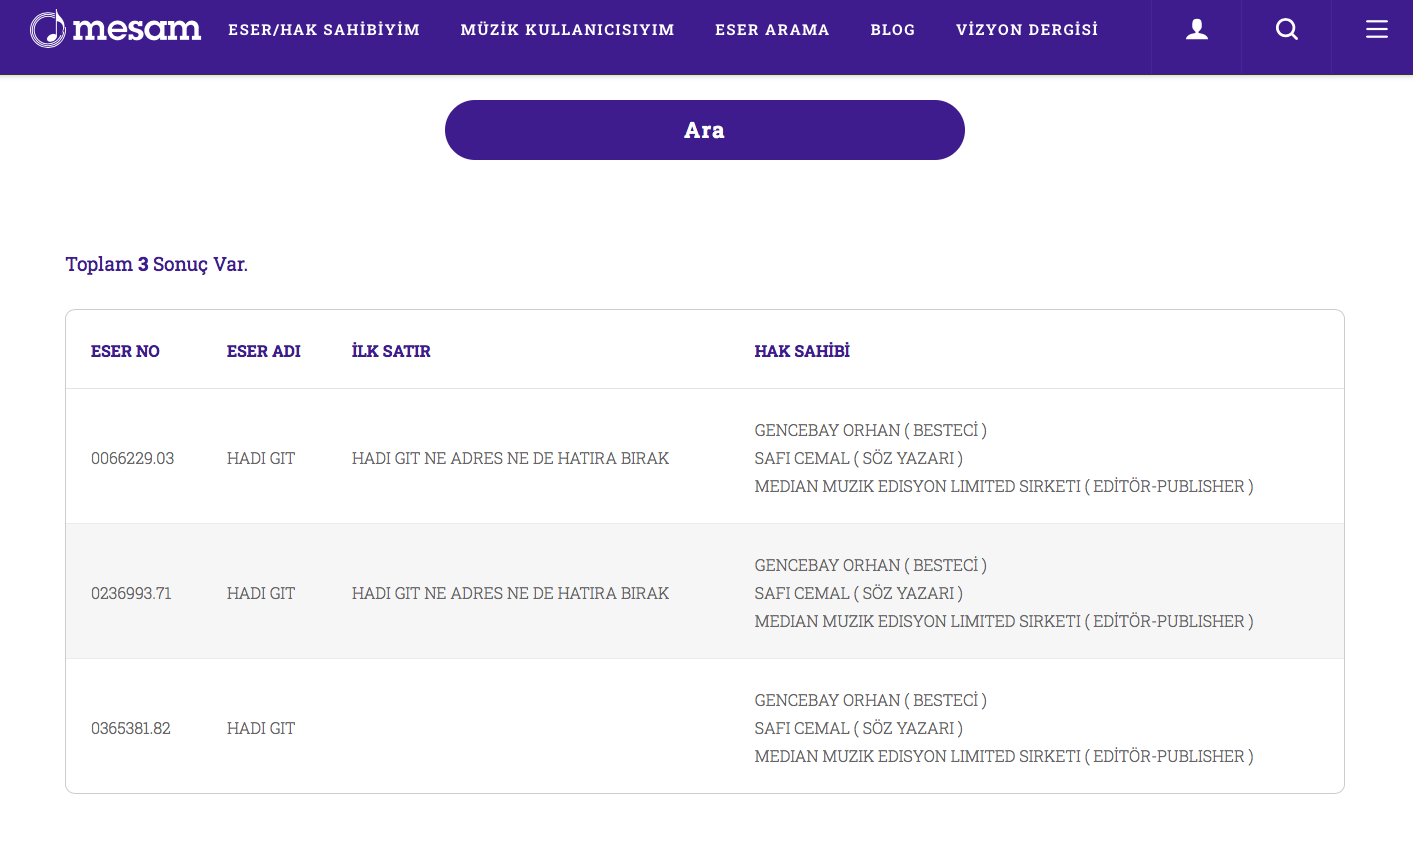Open Vizyon Dergisi nav link
Image resolution: width=1413 pixels, height=842 pixels.
(1026, 30)
